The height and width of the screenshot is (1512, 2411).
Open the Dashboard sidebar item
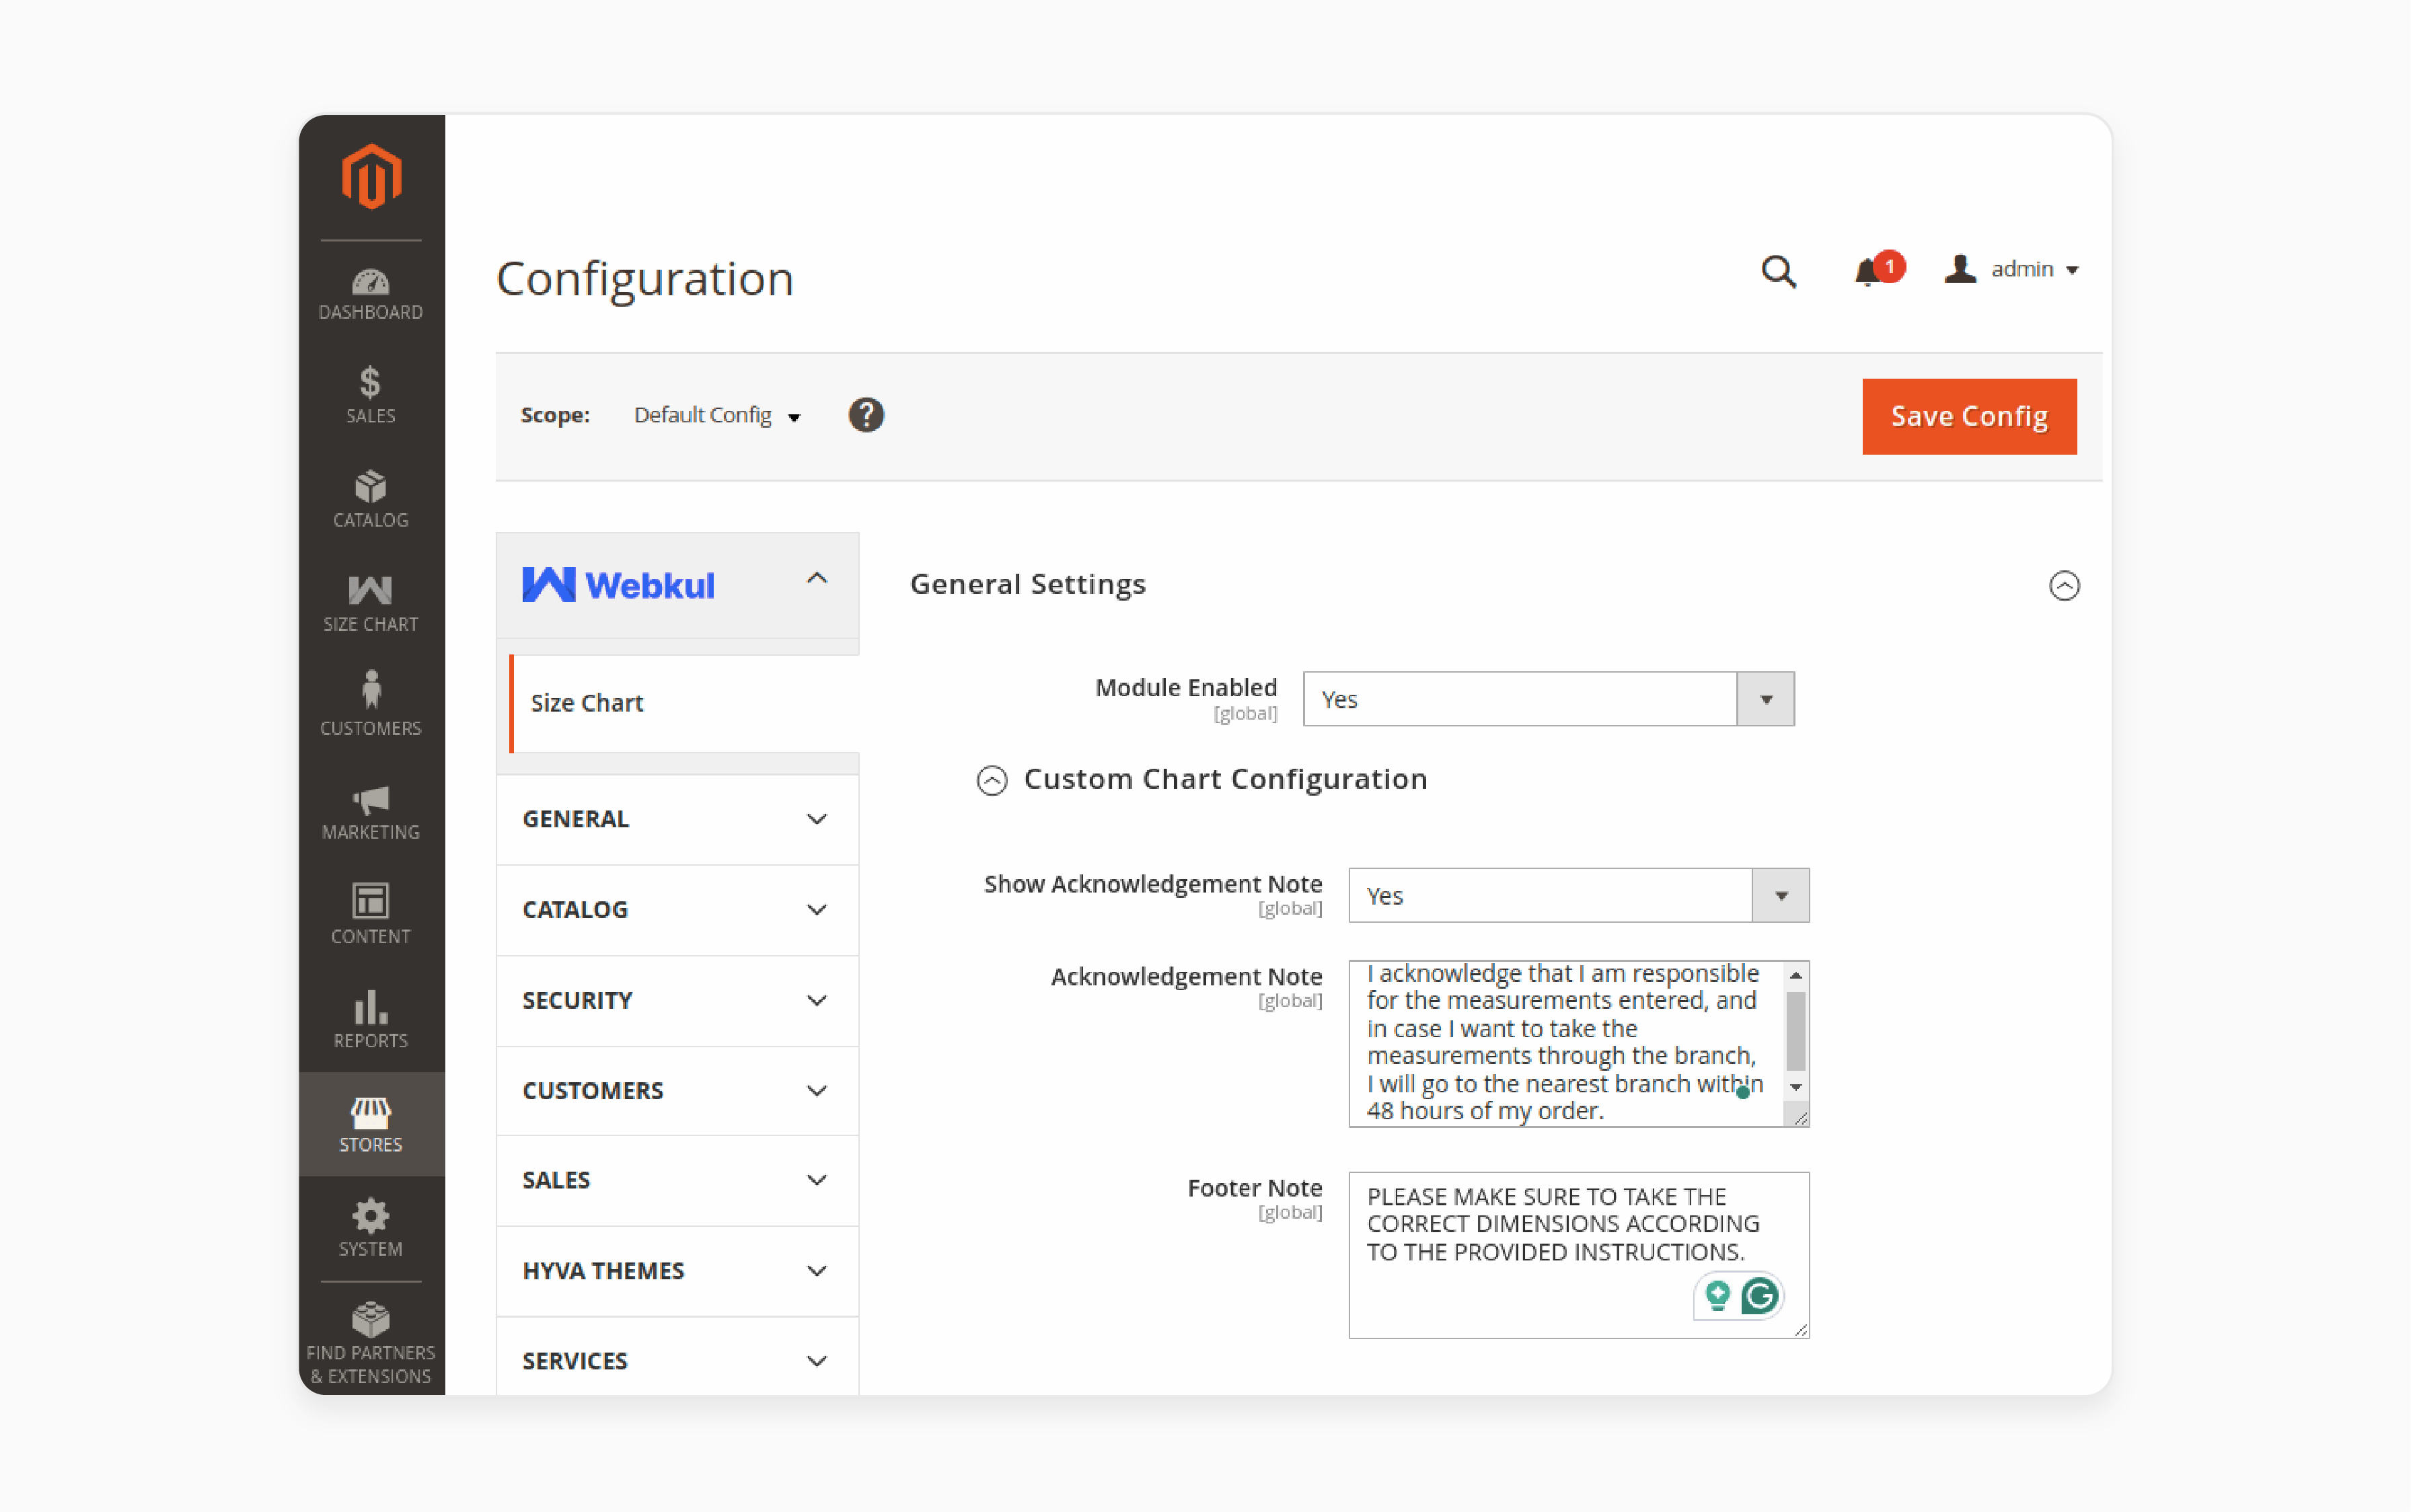click(x=370, y=294)
